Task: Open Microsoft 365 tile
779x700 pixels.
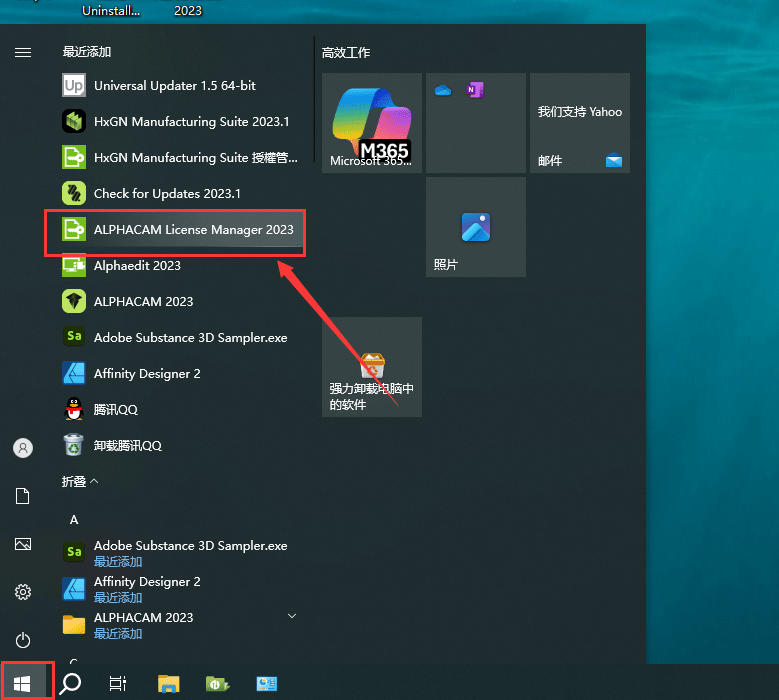Action: (372, 123)
